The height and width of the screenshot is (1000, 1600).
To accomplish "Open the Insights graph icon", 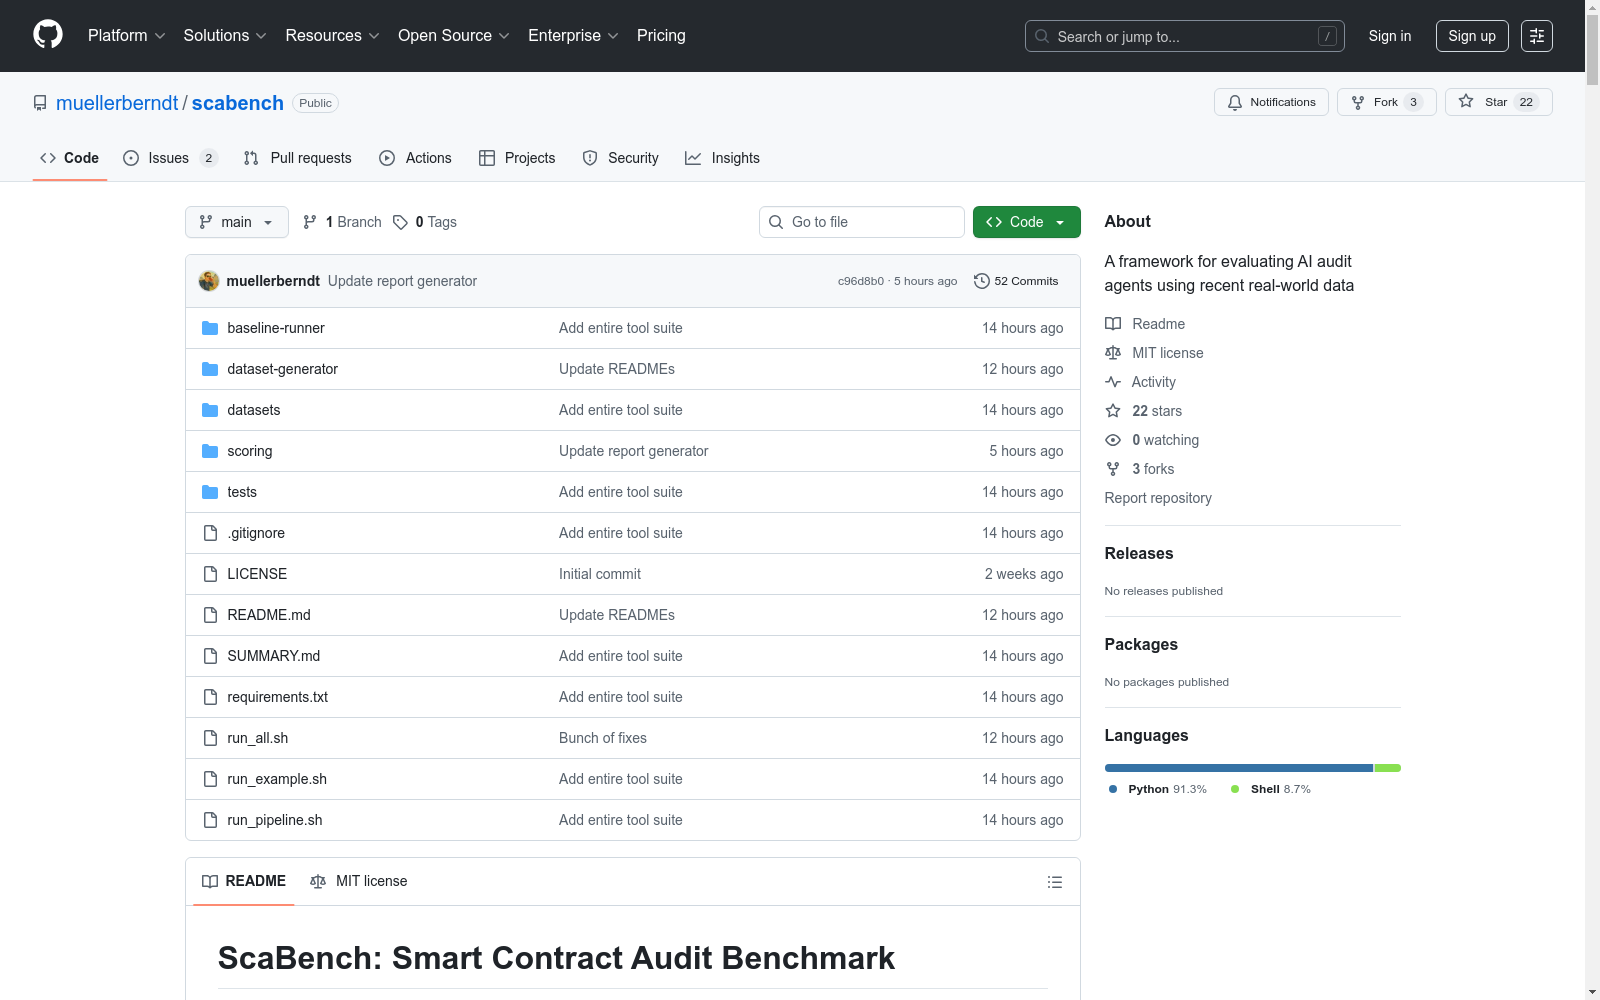I will [x=693, y=158].
